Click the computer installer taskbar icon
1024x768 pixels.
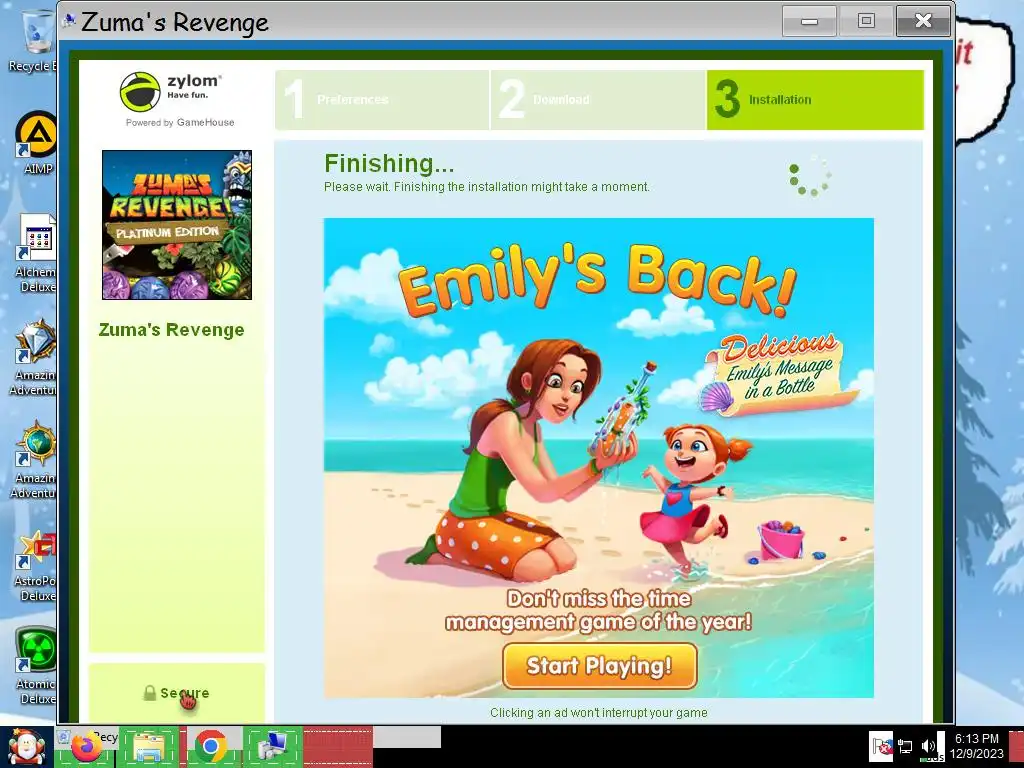coord(273,747)
